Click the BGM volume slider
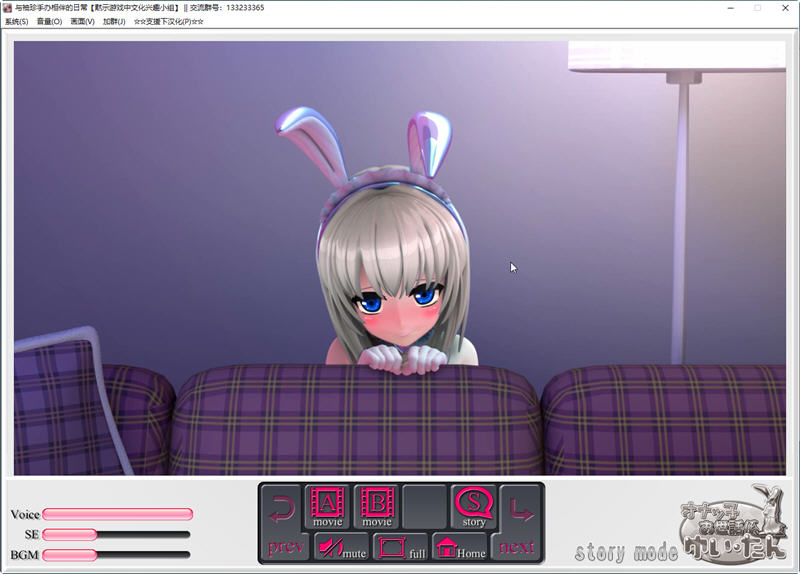800x574 pixels. tap(117, 554)
